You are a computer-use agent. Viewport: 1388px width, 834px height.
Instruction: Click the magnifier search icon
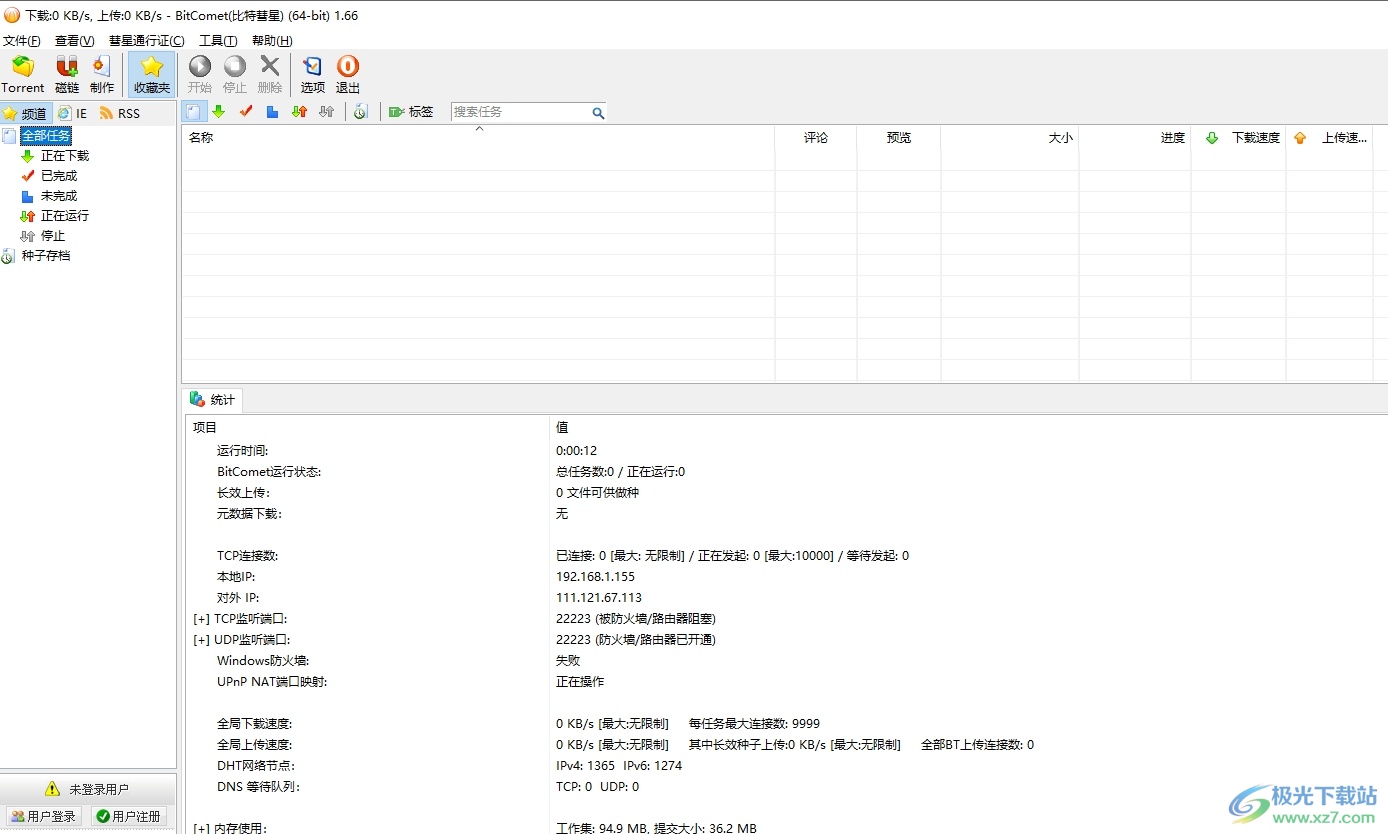(x=598, y=113)
